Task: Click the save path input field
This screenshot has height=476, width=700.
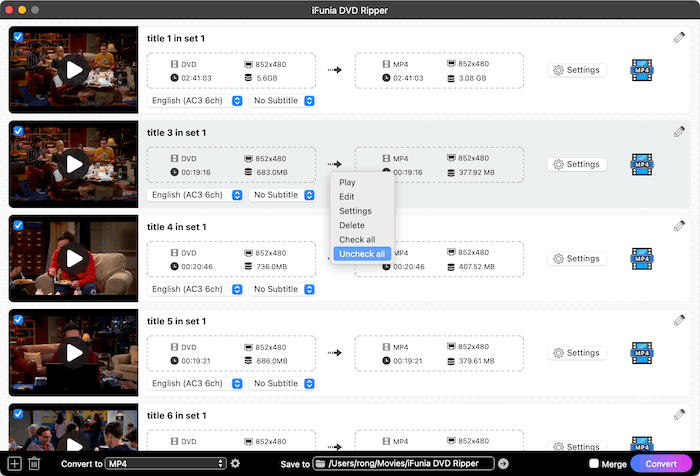Action: click(x=404, y=463)
